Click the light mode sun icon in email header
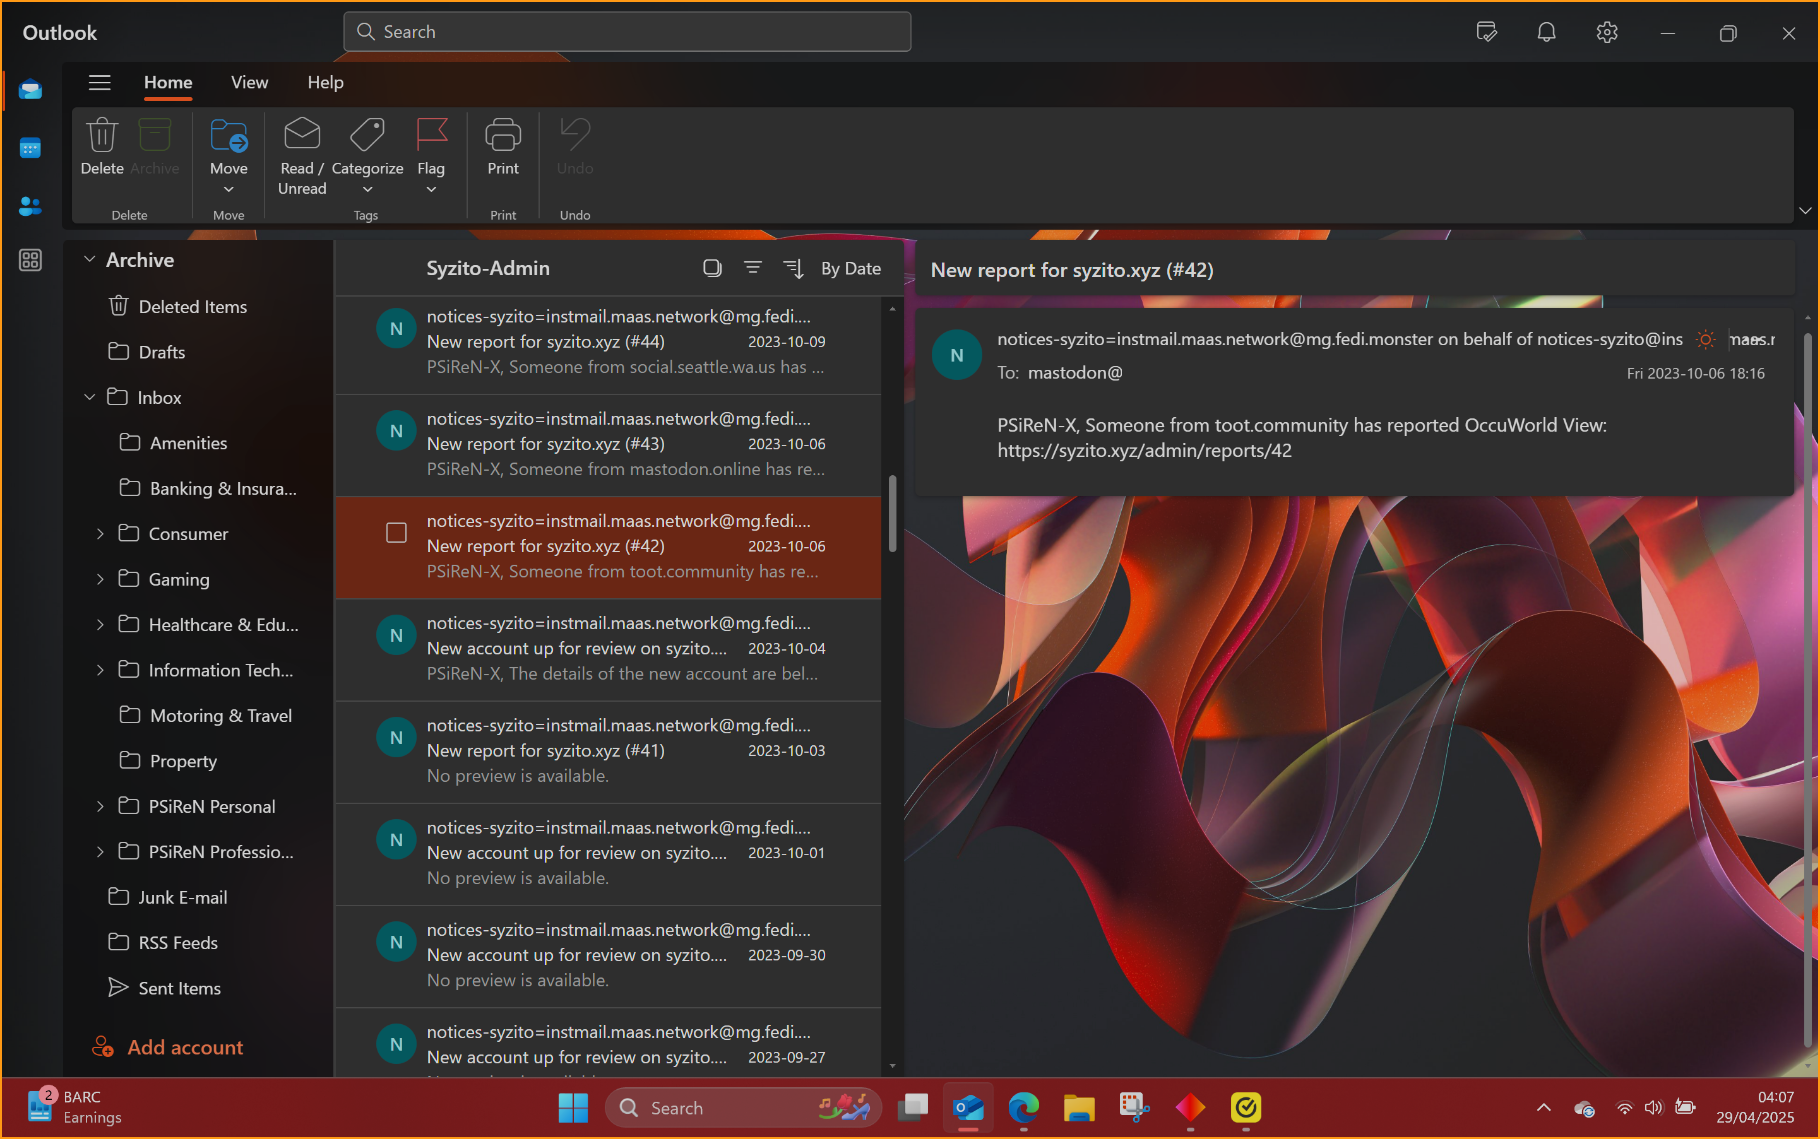 tap(1706, 339)
